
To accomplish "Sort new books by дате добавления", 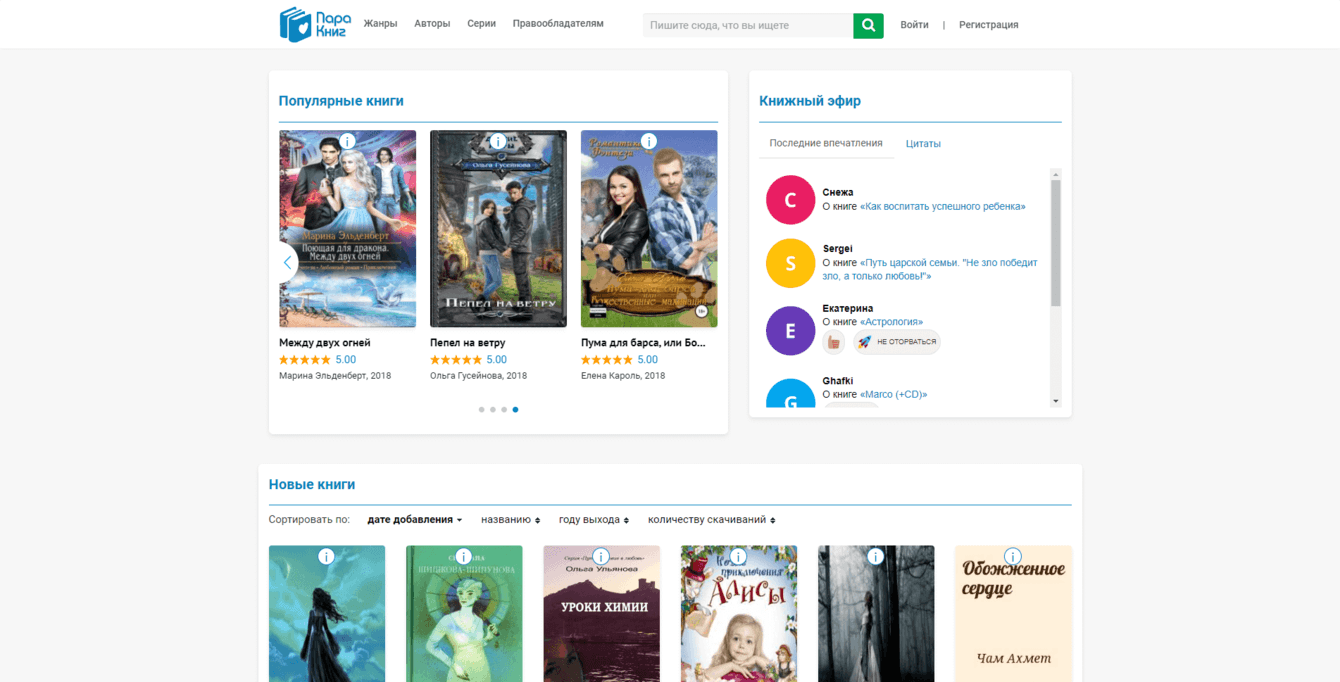I will pos(415,520).
